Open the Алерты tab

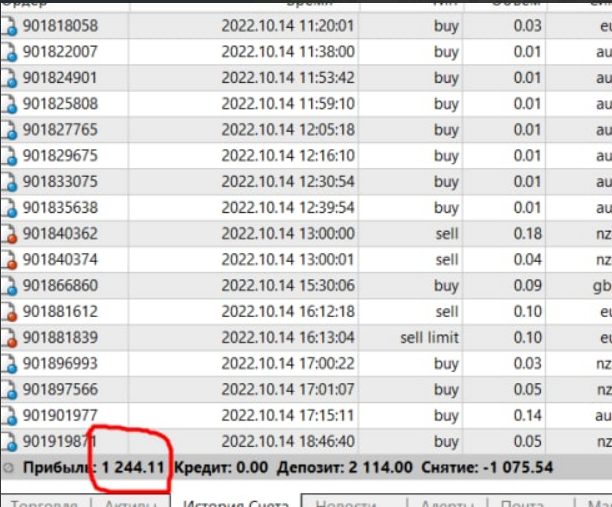tap(447, 503)
